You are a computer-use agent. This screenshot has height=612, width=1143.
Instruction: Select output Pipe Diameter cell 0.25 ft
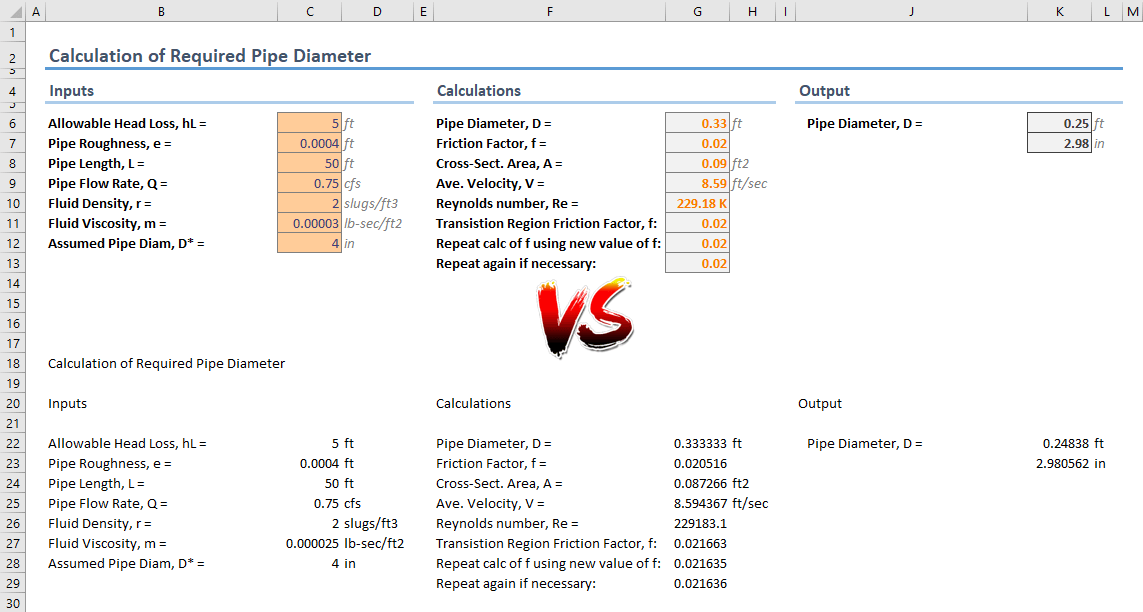(1059, 123)
